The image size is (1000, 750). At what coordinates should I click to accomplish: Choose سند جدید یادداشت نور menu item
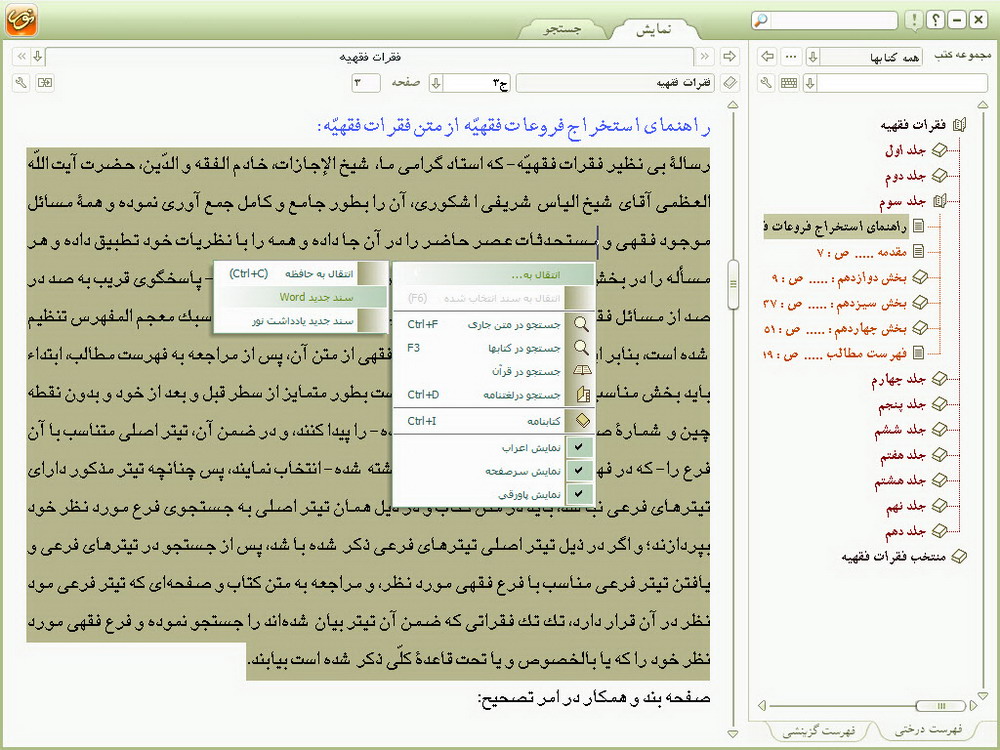pos(300,321)
